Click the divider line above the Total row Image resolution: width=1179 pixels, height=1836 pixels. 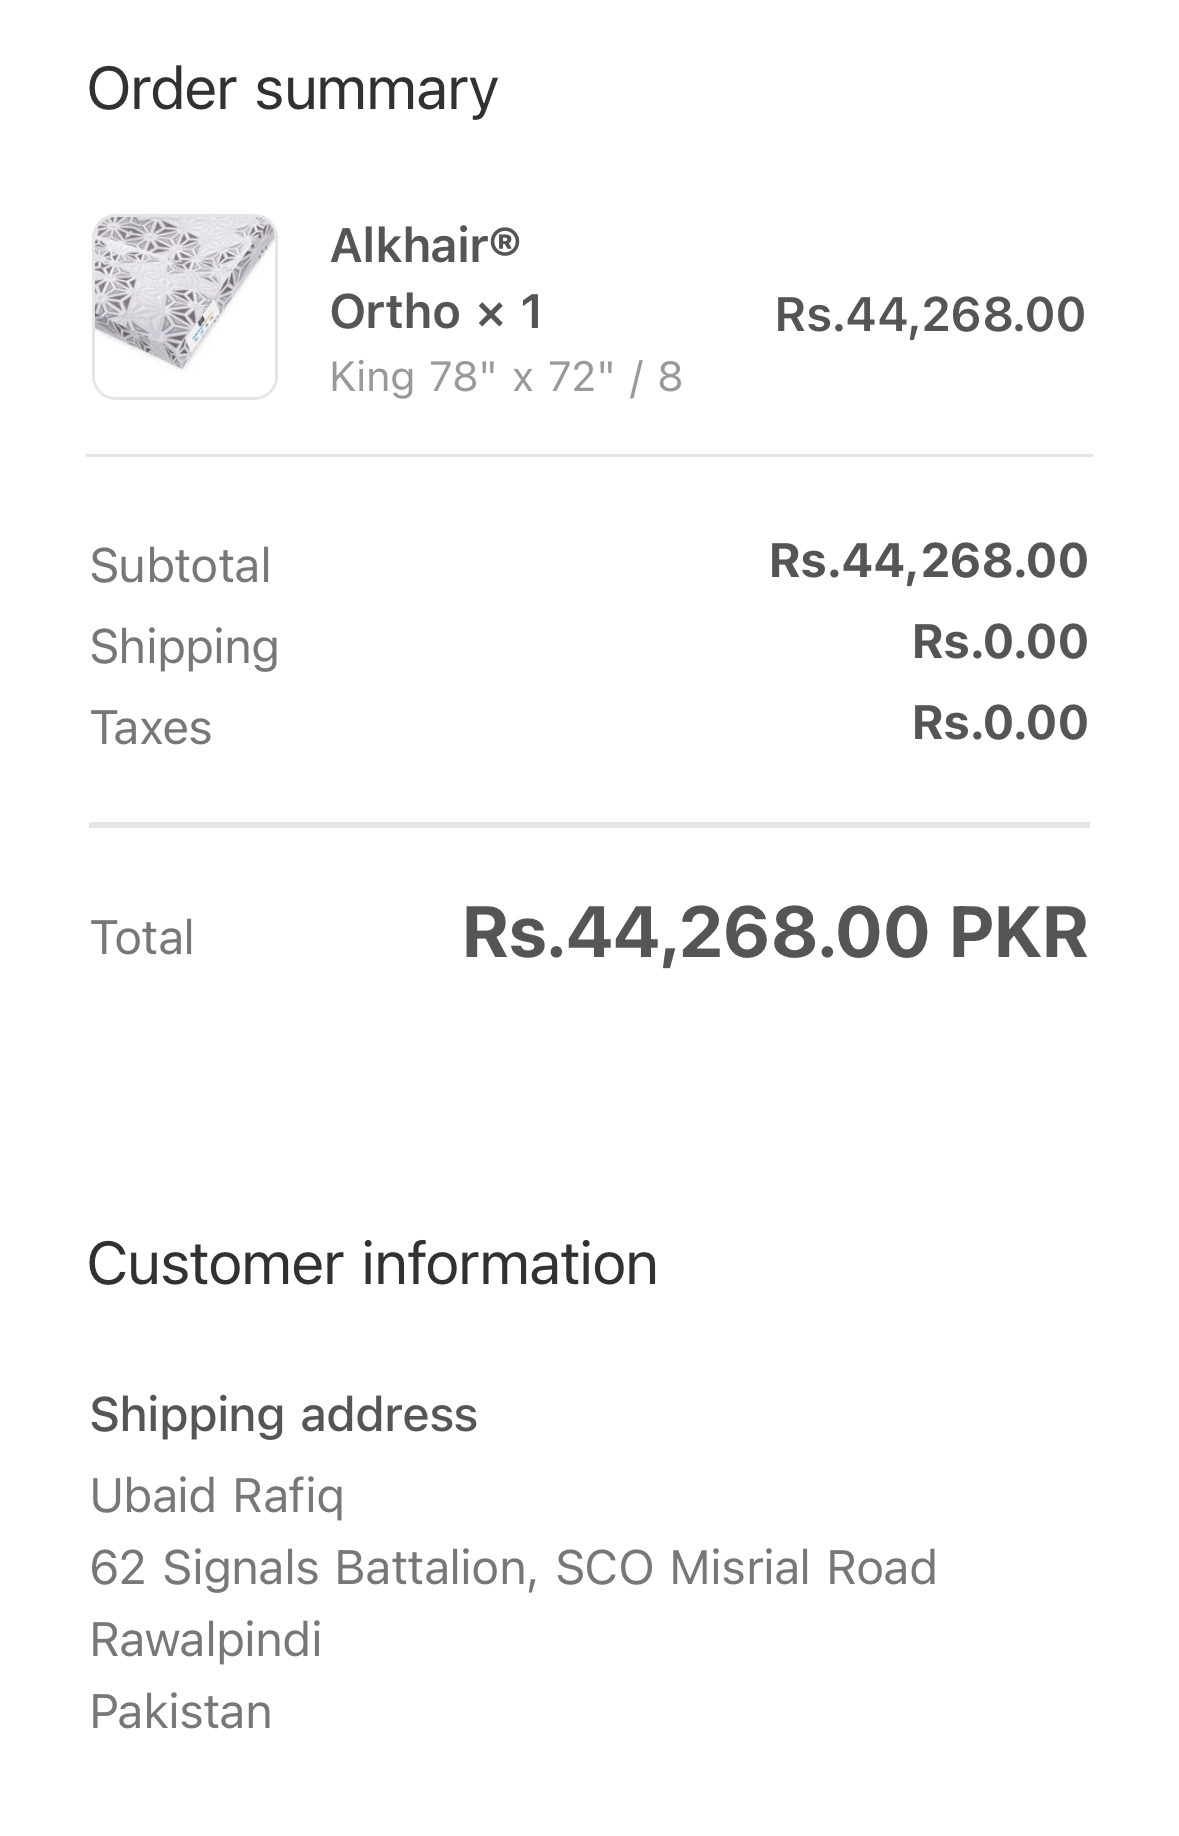[589, 825]
